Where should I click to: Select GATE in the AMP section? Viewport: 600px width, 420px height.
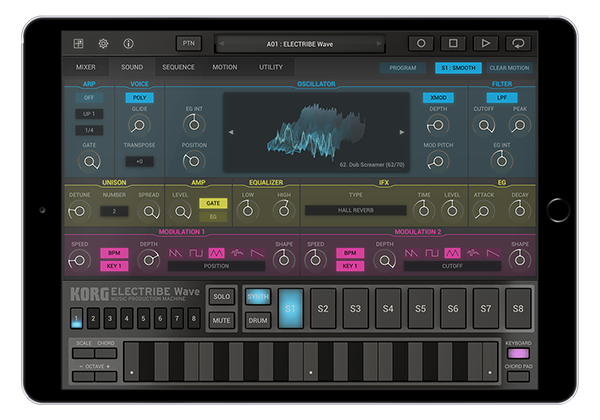[213, 203]
